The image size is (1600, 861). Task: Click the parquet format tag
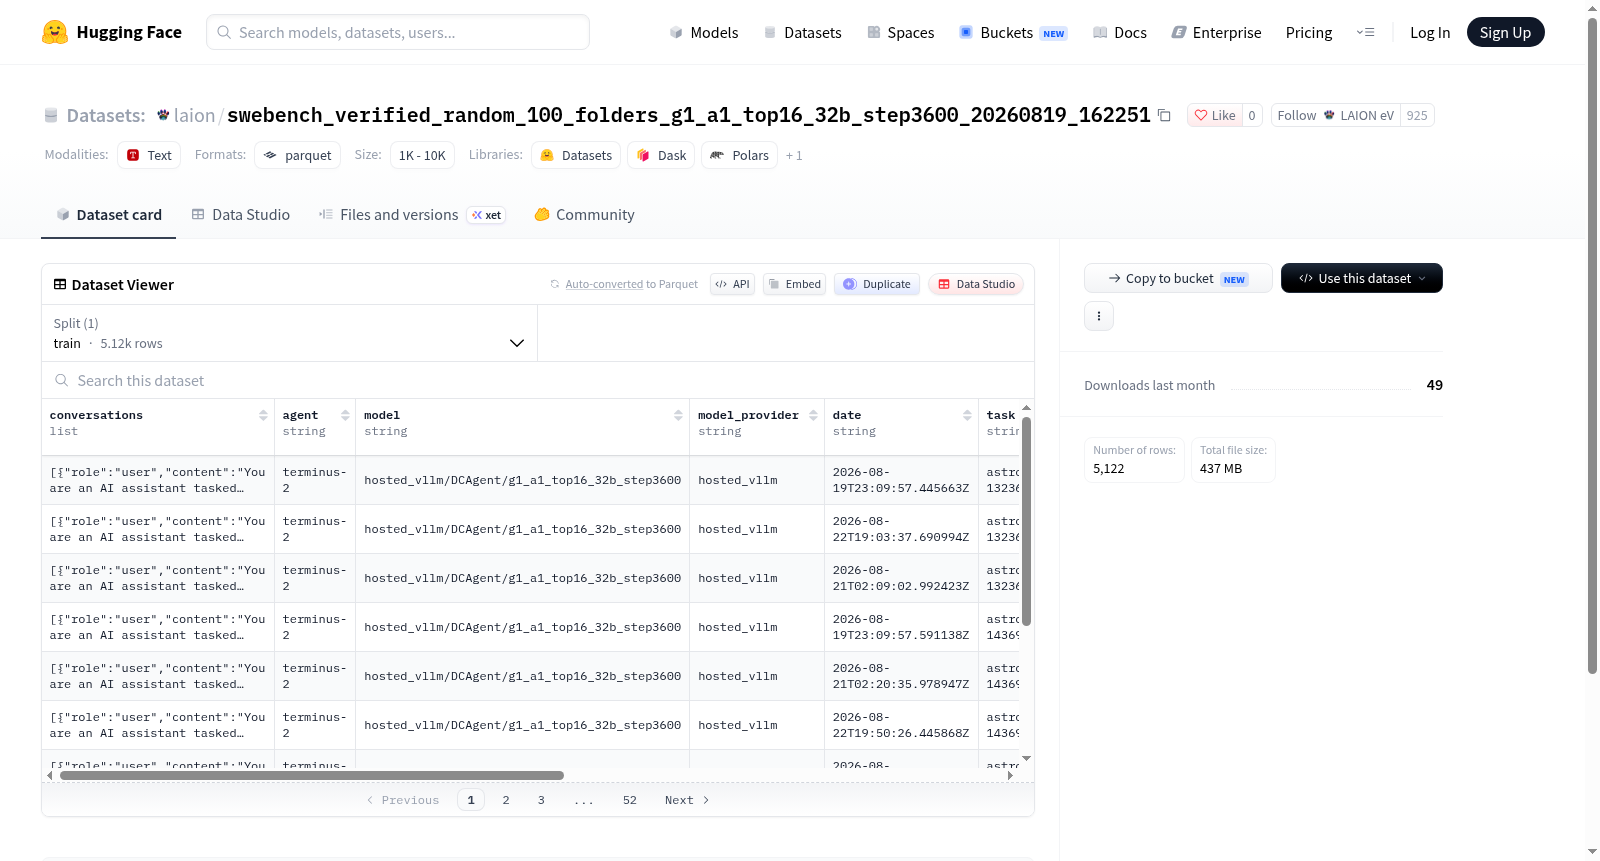click(x=298, y=155)
